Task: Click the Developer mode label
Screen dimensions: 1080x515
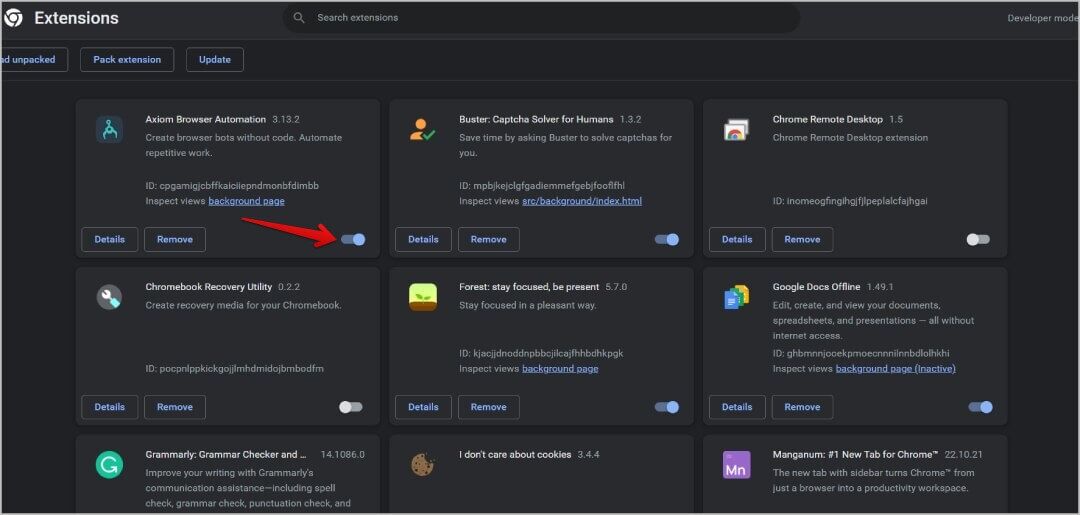Action: tap(1043, 19)
